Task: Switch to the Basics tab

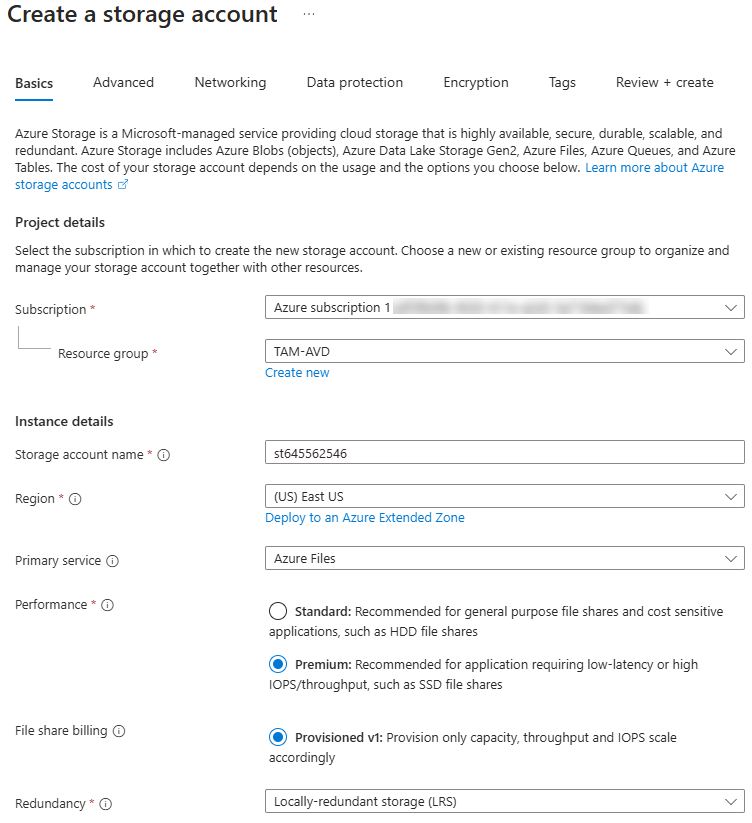Action: click(x=34, y=83)
